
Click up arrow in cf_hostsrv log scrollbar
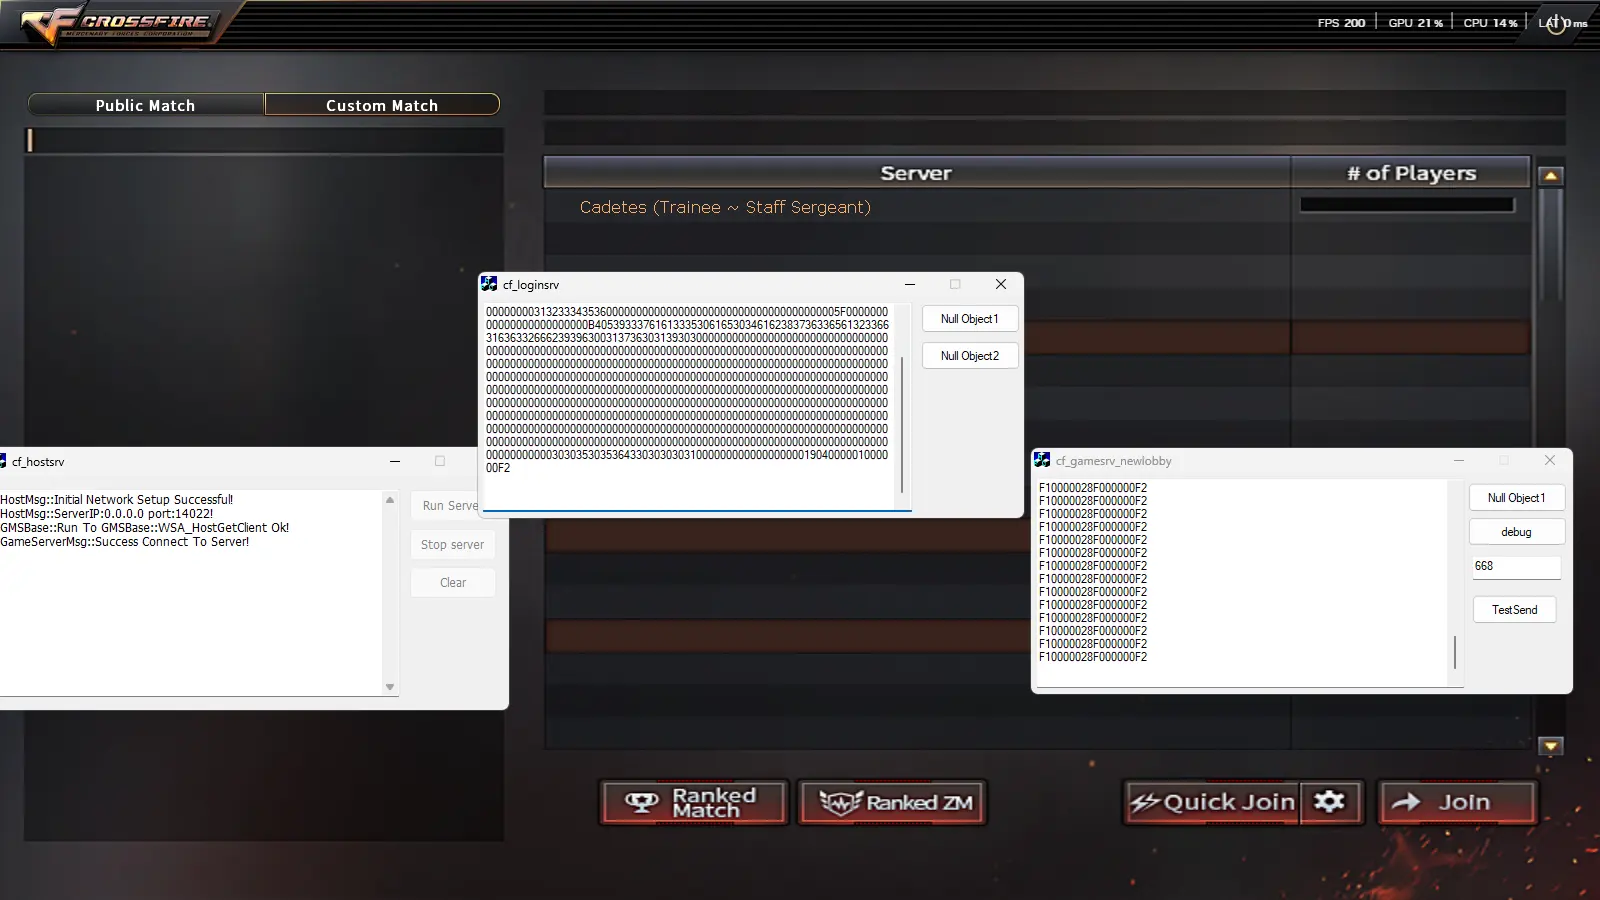tap(390, 500)
